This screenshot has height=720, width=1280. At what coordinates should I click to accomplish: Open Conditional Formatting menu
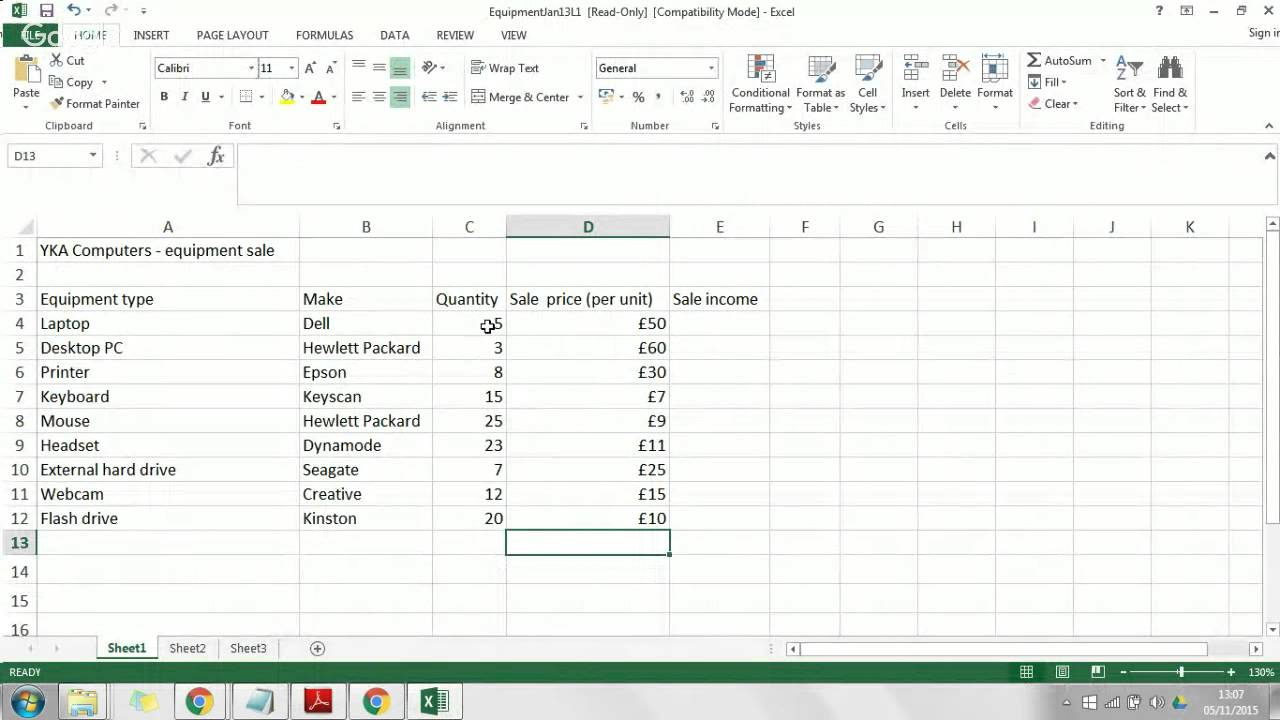761,84
